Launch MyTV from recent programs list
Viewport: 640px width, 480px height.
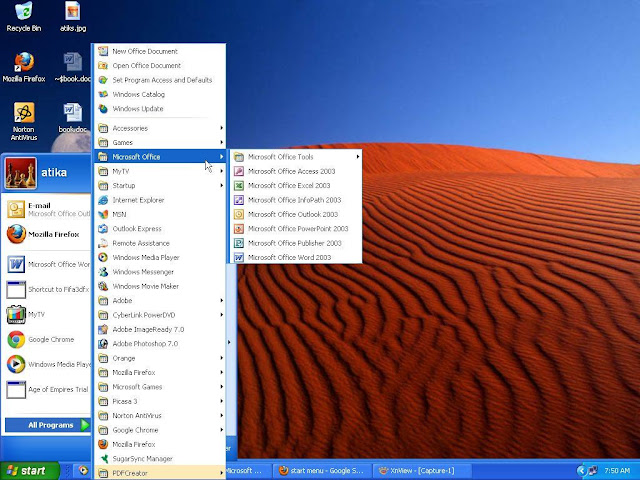pos(47,314)
